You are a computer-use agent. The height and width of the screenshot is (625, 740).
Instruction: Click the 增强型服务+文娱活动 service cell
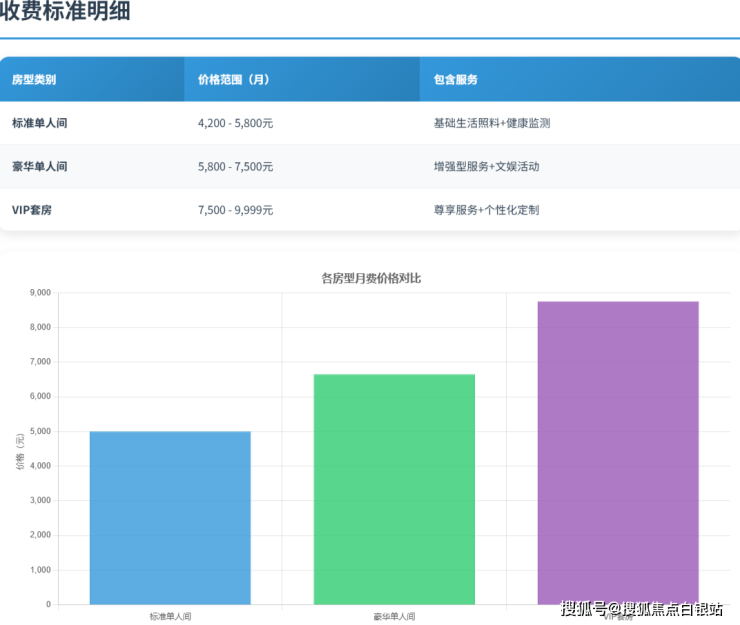tap(486, 166)
